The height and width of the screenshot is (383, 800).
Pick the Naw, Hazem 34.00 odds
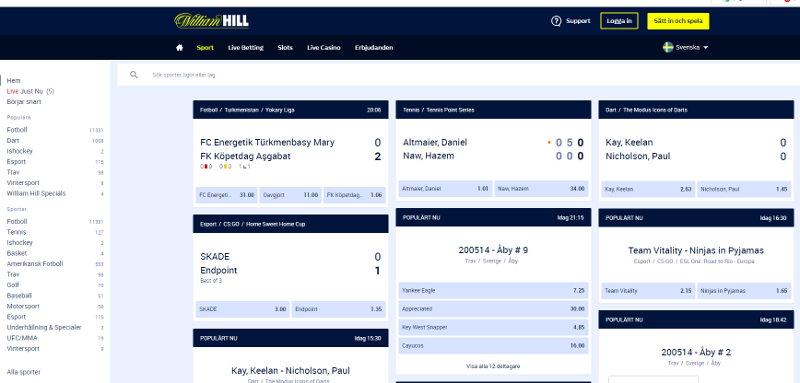[541, 189]
